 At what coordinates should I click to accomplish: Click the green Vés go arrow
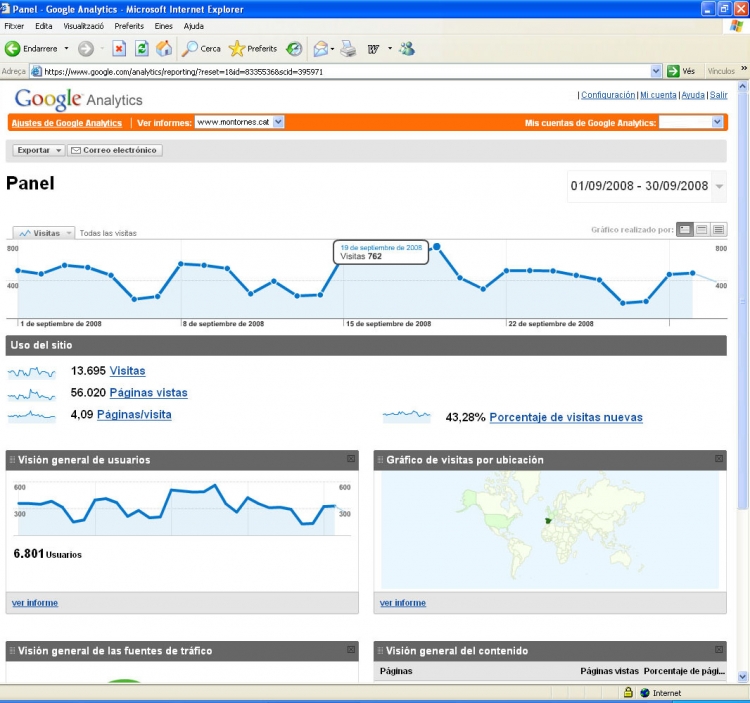pyautogui.click(x=673, y=71)
